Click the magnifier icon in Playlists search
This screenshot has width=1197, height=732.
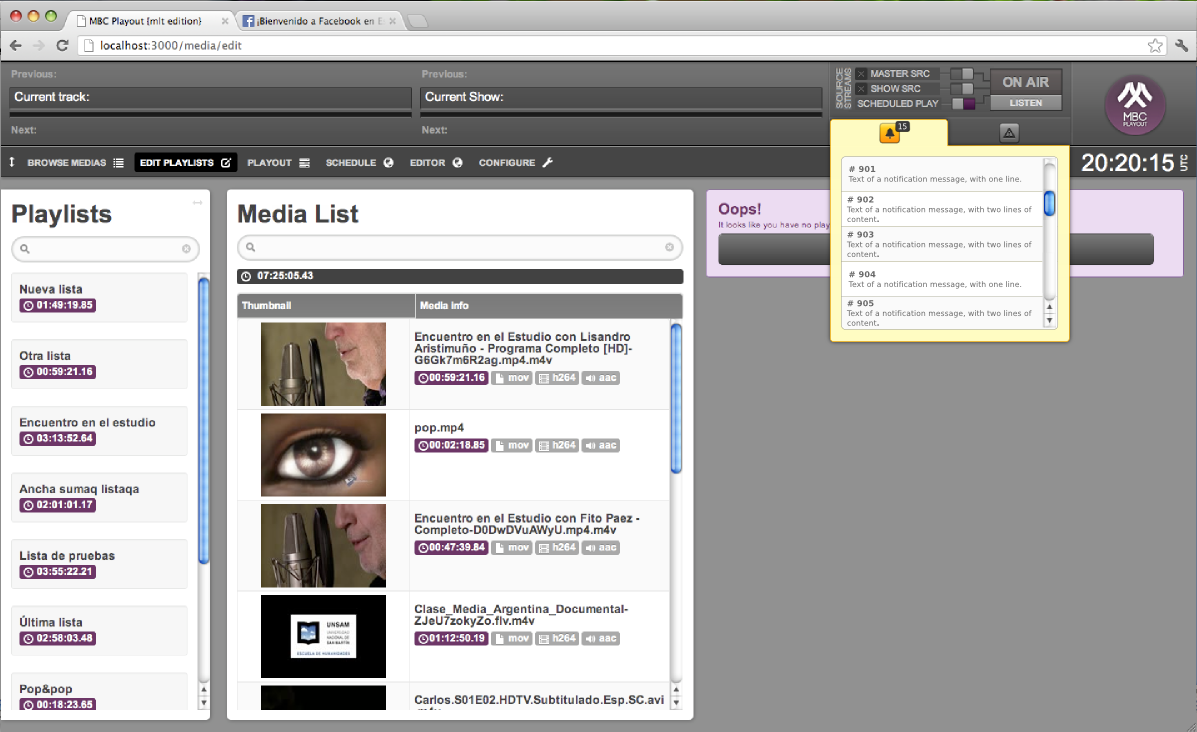coord(24,249)
